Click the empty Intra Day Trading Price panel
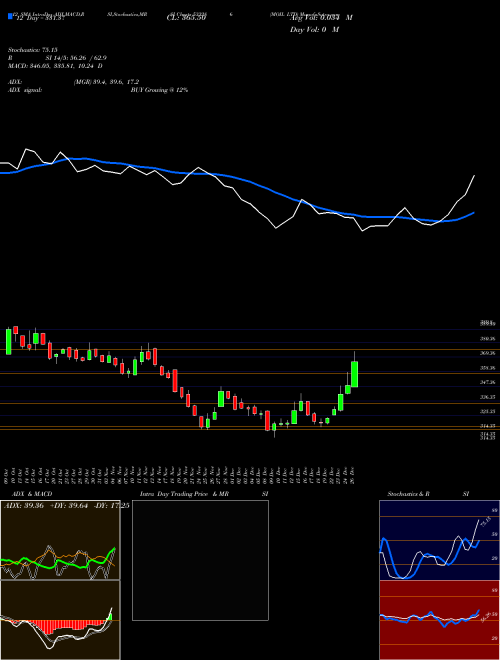 click(x=200, y=560)
